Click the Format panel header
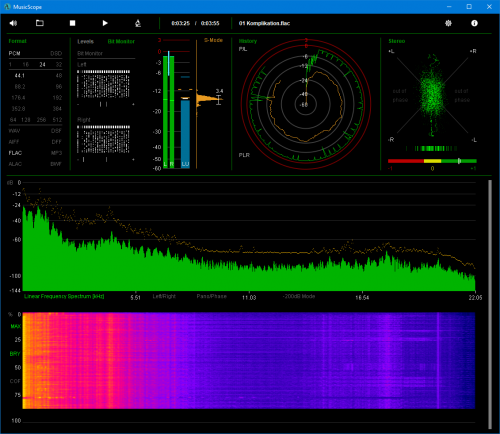 pyautogui.click(x=17, y=41)
